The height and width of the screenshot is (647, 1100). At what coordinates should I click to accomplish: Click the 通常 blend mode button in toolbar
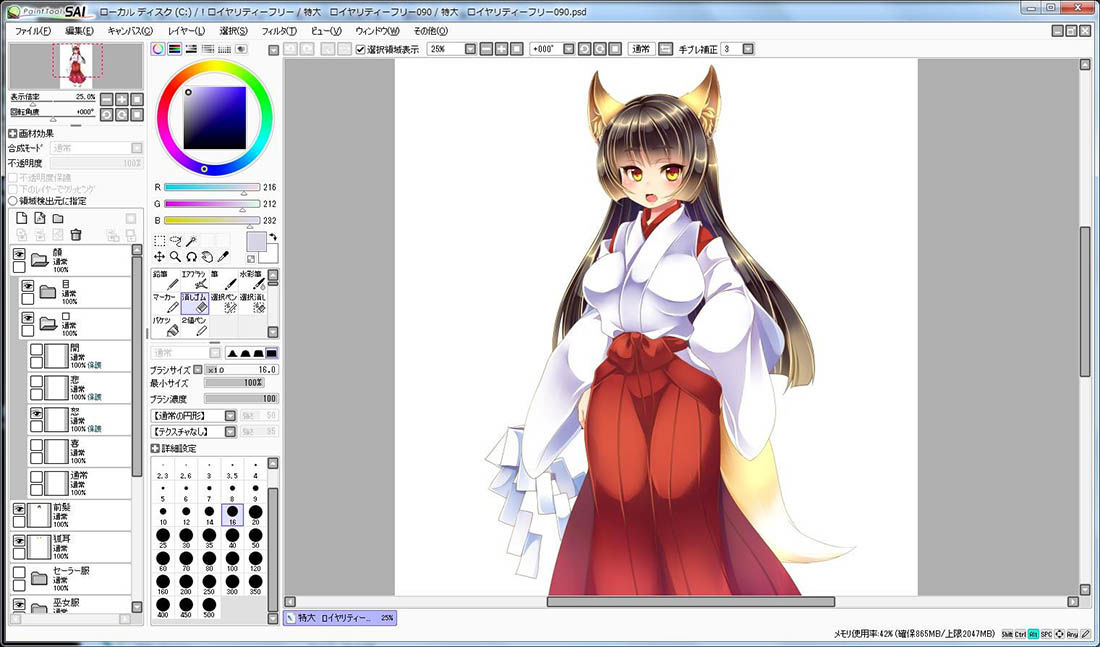click(641, 49)
